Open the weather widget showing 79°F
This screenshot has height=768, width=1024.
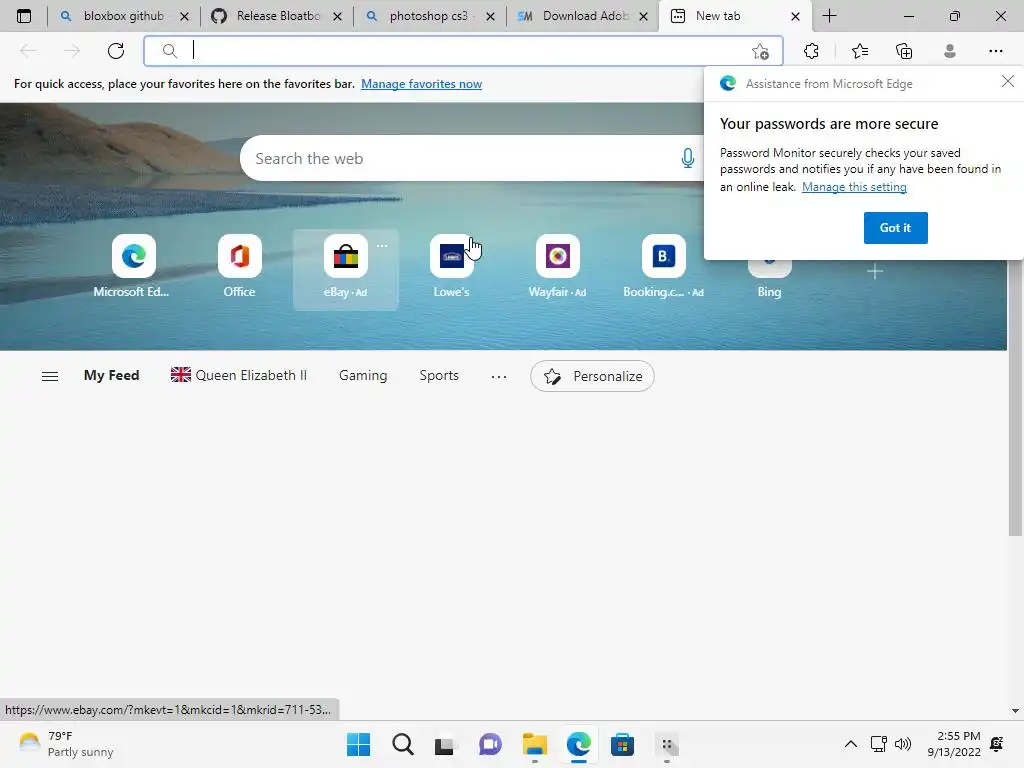(67, 744)
